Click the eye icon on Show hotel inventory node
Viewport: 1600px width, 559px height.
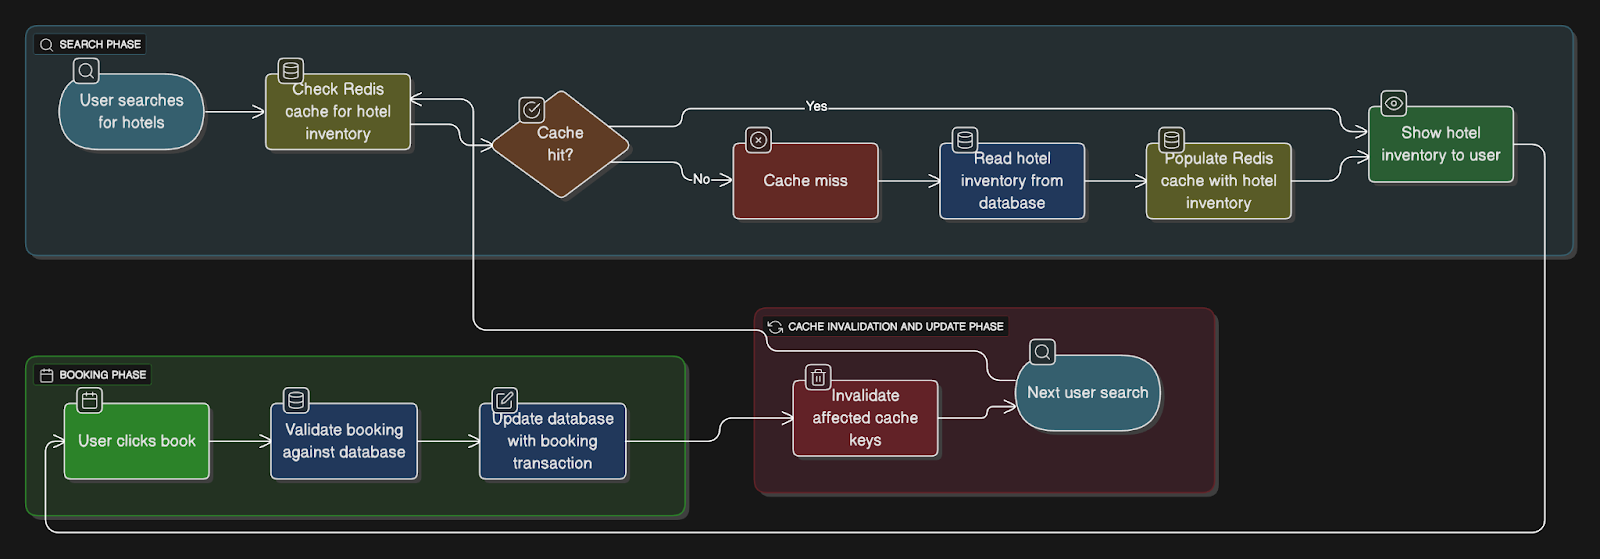[x=1394, y=103]
